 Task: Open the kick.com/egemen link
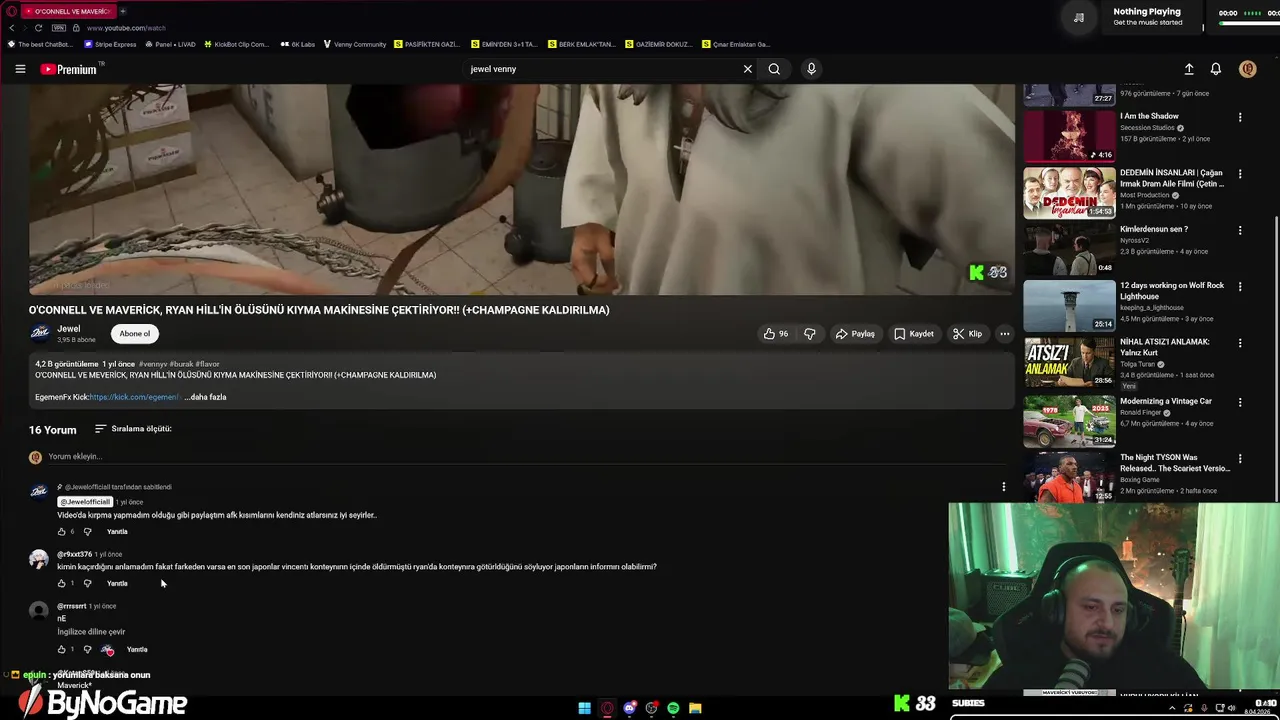point(133,397)
